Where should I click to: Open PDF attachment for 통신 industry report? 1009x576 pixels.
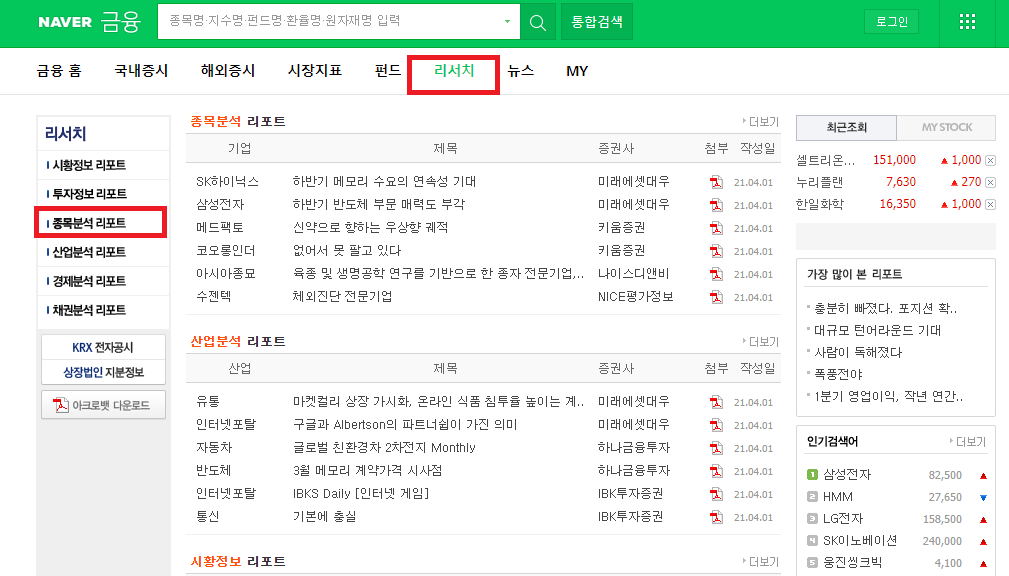(716, 517)
